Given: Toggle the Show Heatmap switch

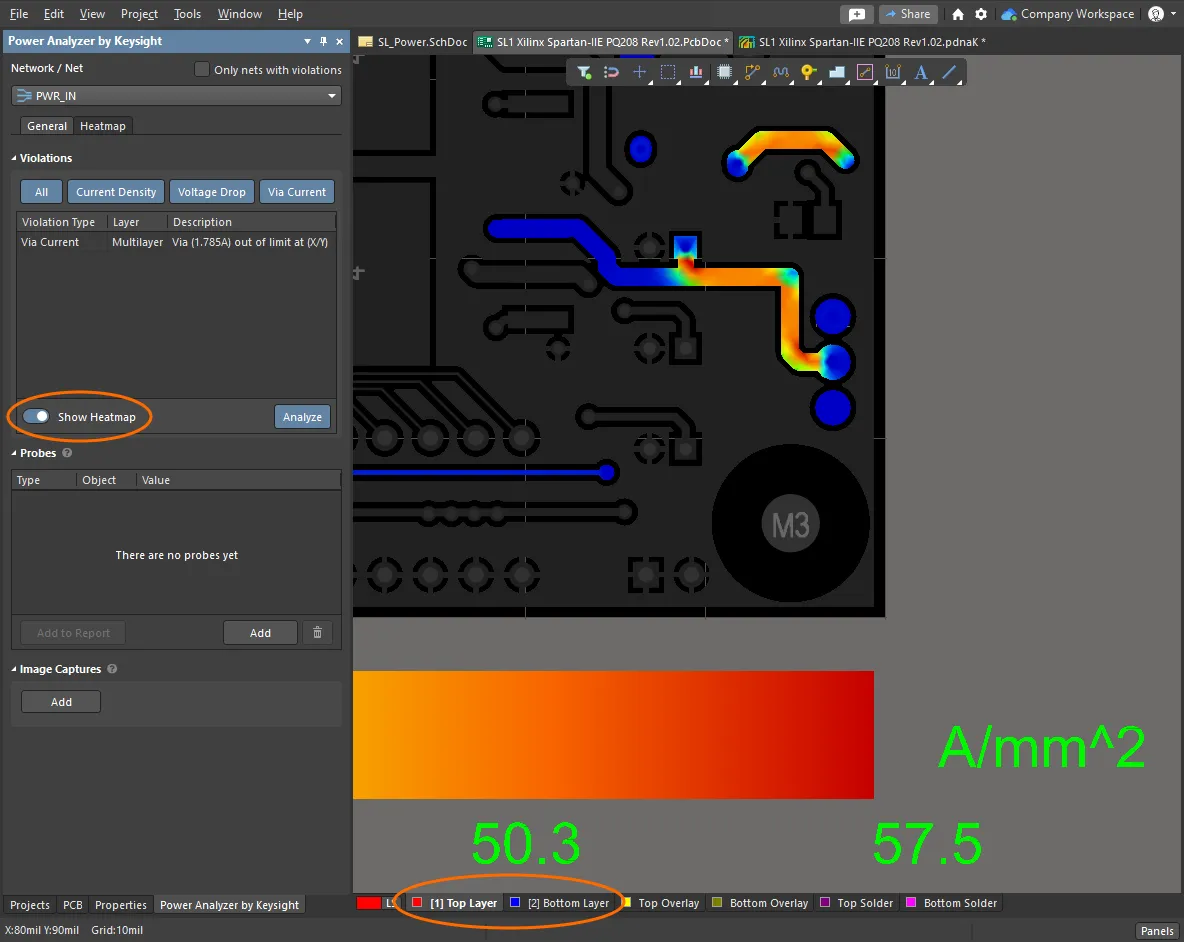Looking at the screenshot, I should (37, 416).
